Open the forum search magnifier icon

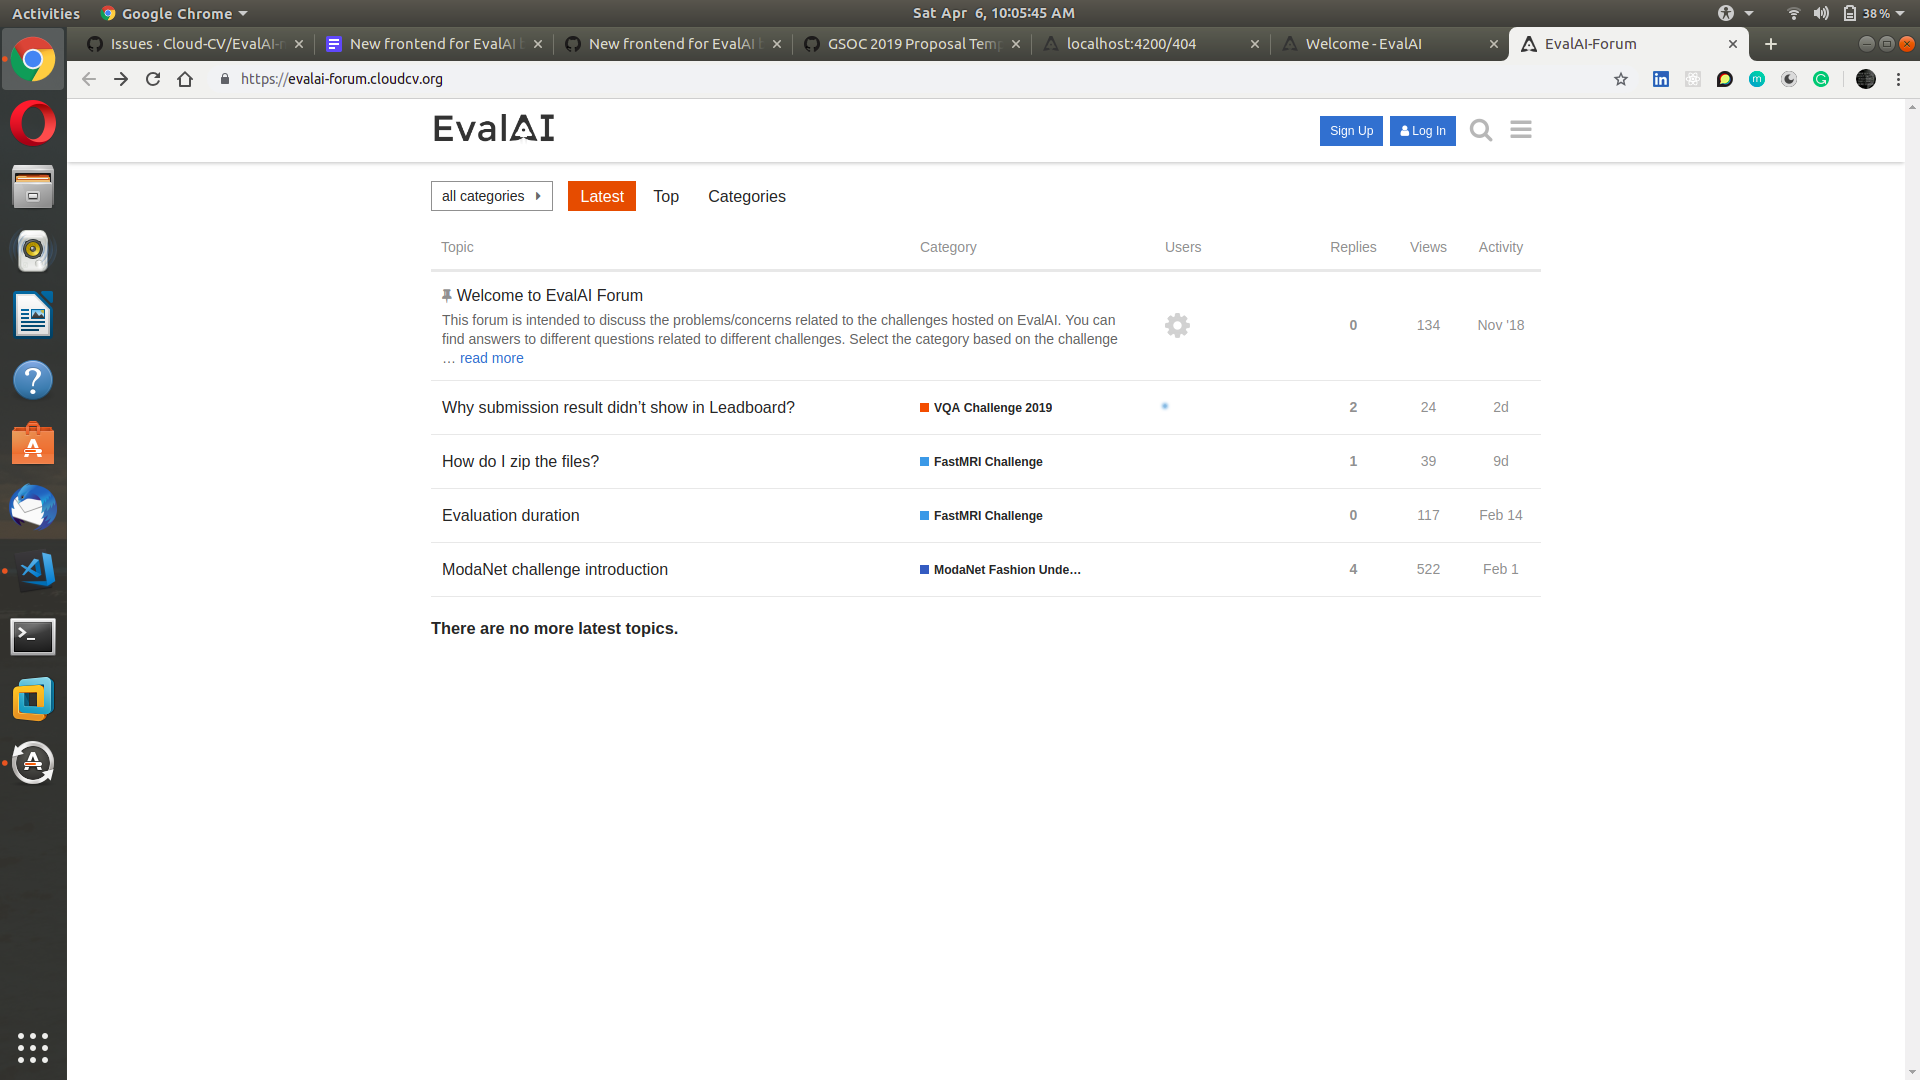point(1481,130)
